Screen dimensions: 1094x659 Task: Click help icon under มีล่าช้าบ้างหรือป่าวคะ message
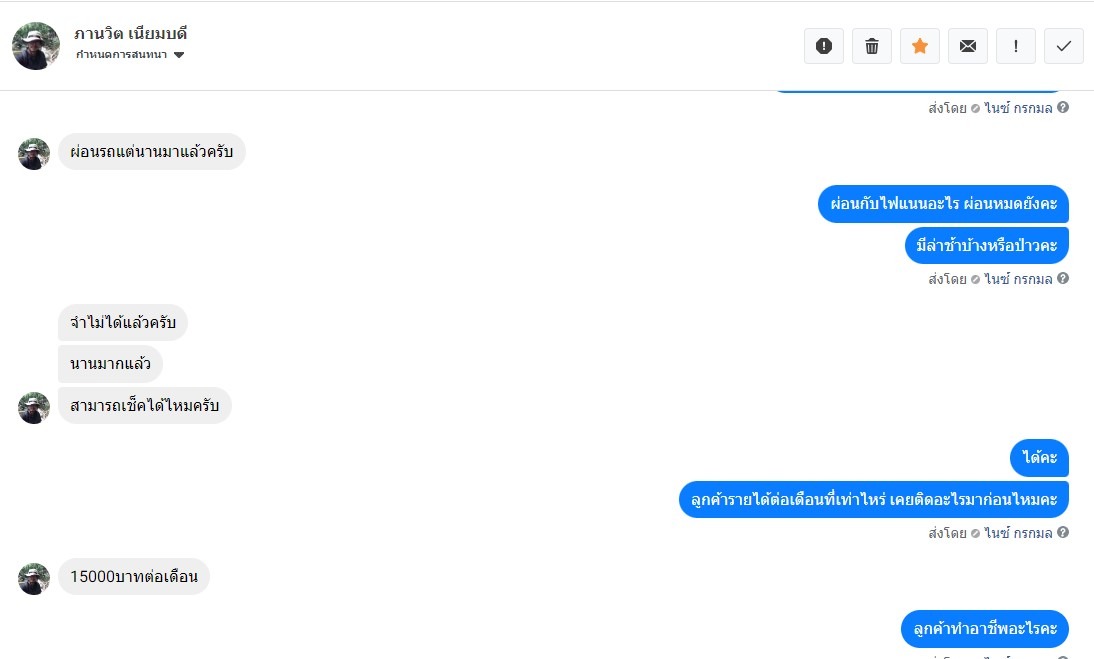[1063, 279]
